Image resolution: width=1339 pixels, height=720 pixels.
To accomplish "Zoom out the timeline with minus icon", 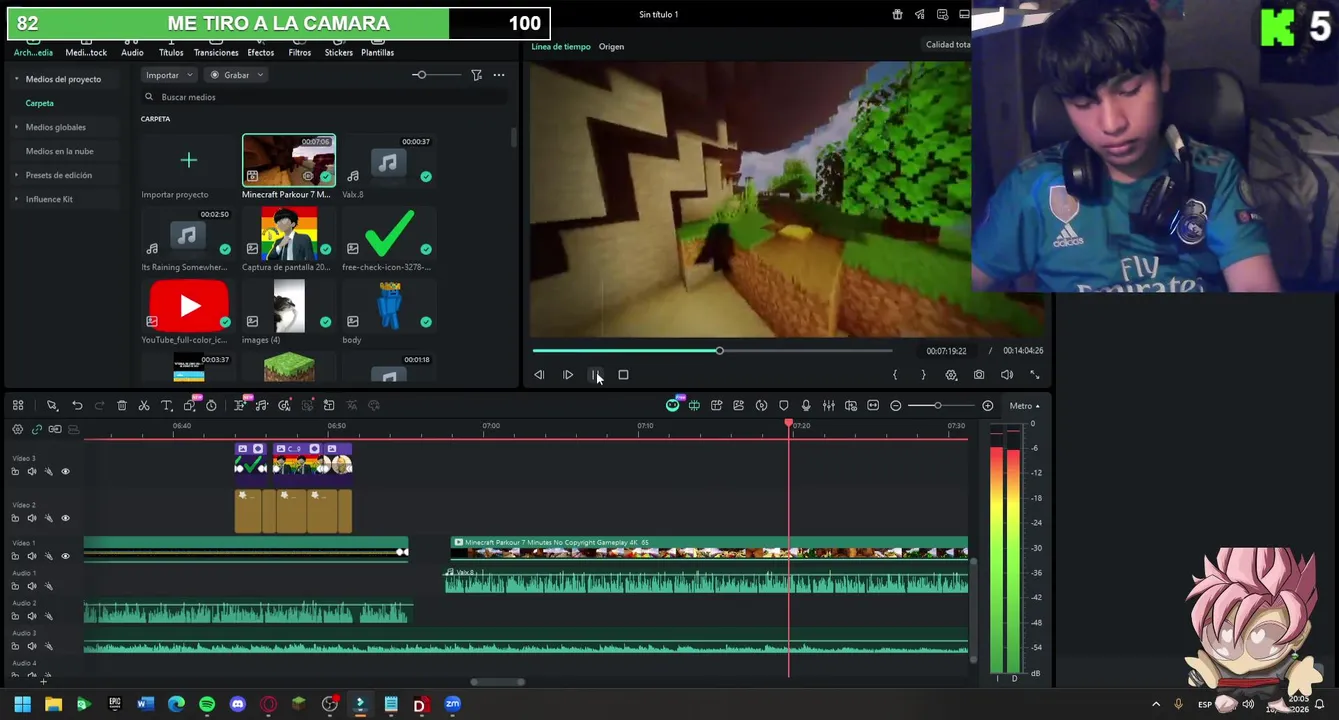I will pos(896,405).
